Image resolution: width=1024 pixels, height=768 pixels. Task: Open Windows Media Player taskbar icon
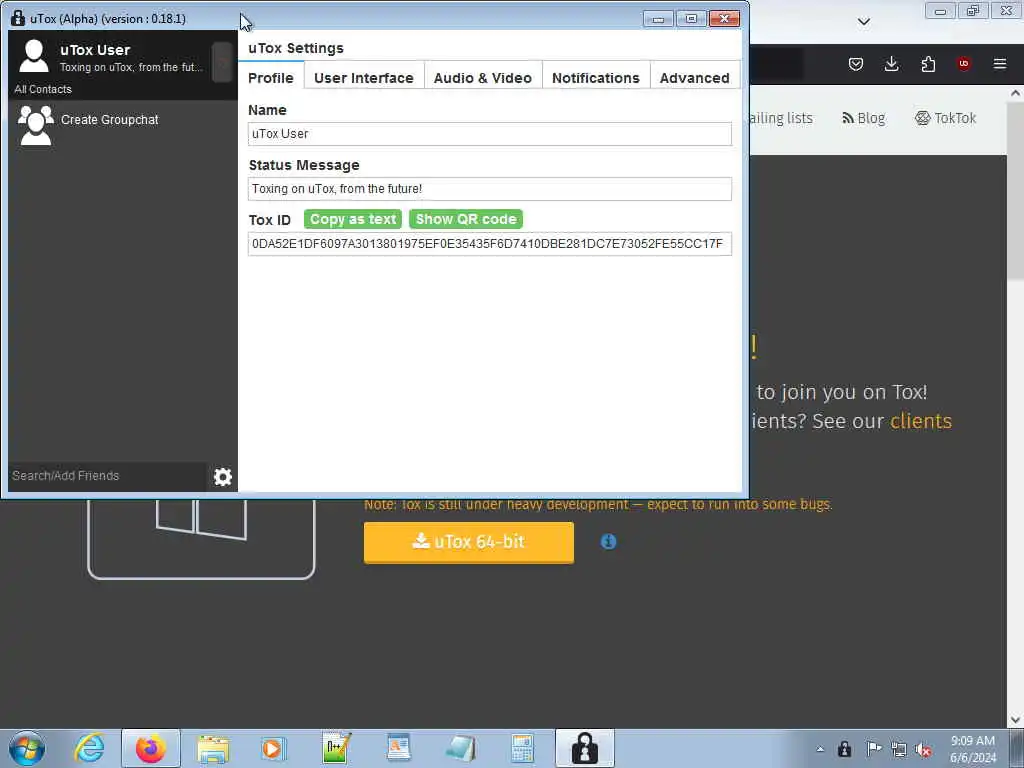[272, 748]
